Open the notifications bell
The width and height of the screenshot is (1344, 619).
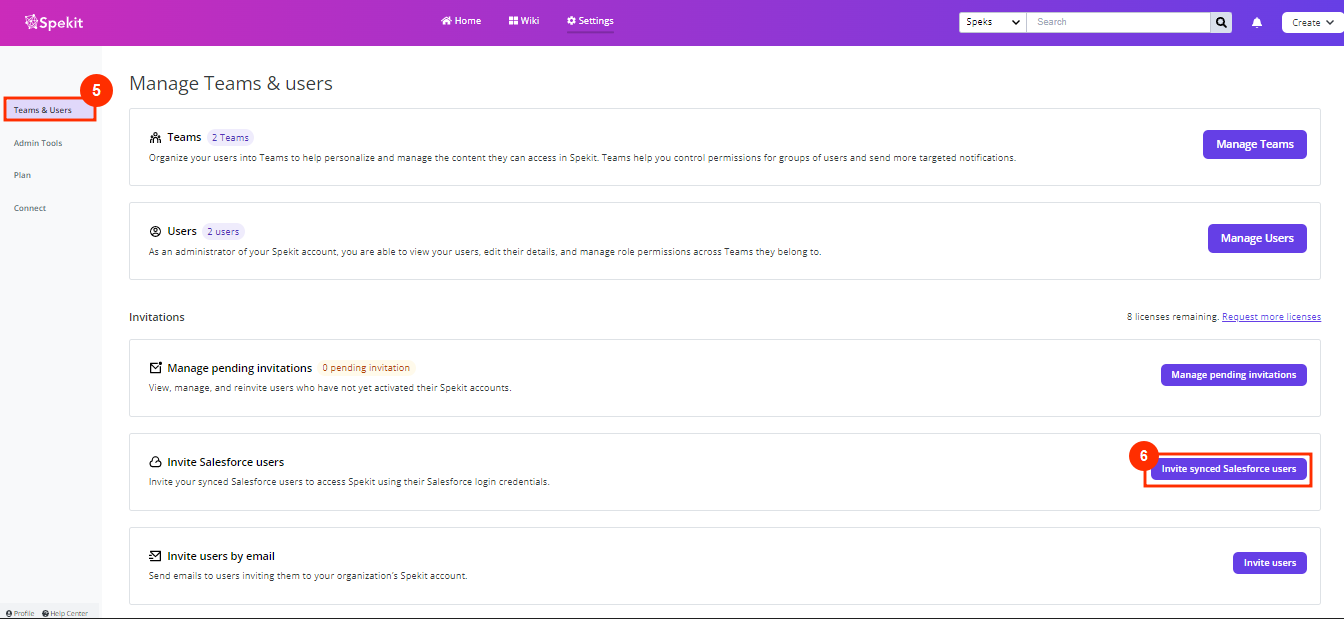point(1257,22)
